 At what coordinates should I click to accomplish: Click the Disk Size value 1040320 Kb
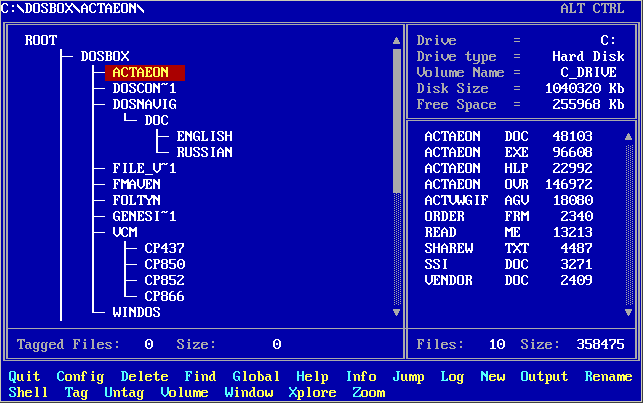click(x=585, y=88)
